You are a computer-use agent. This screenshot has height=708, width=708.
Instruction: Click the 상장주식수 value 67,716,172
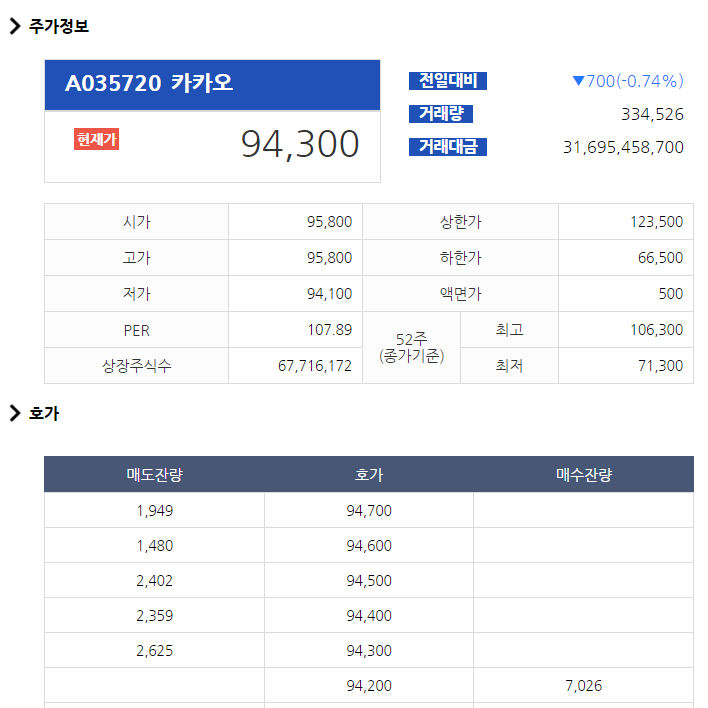pos(314,366)
